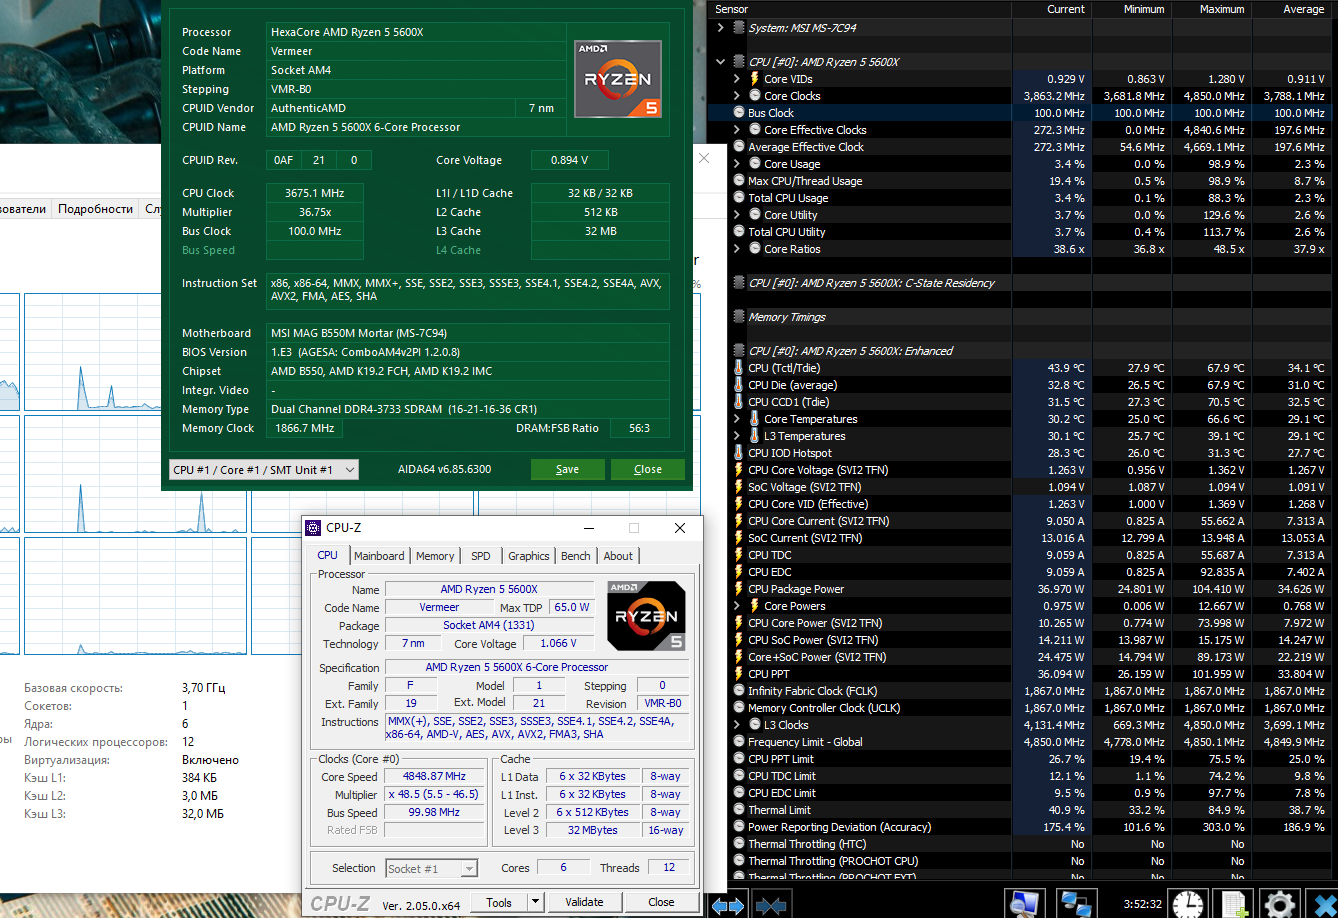Screen dimensions: 1338x918
Task: Open the About tab in CPU-Z
Action: coord(618,556)
